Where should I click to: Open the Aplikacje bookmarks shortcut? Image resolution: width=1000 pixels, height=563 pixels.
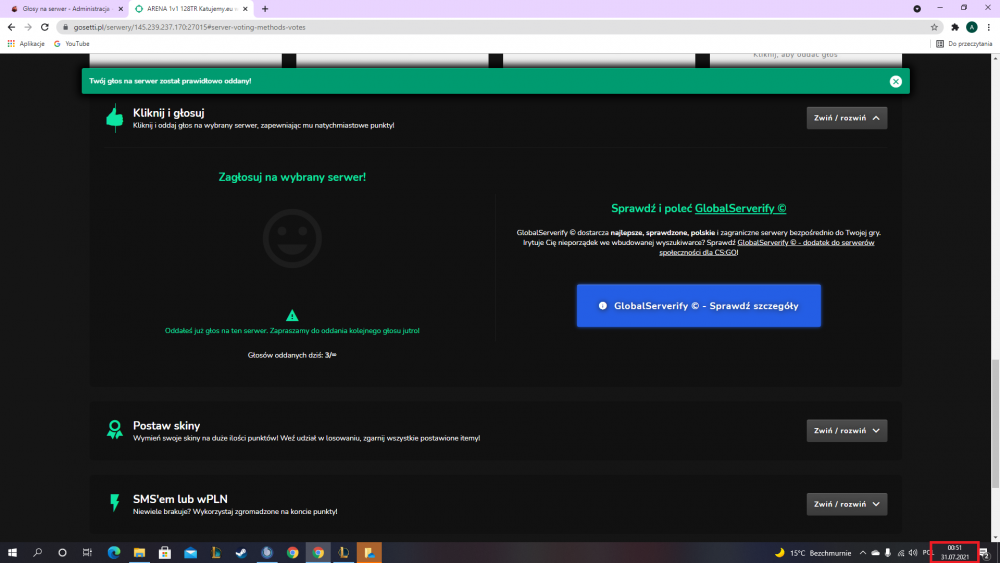pos(26,44)
